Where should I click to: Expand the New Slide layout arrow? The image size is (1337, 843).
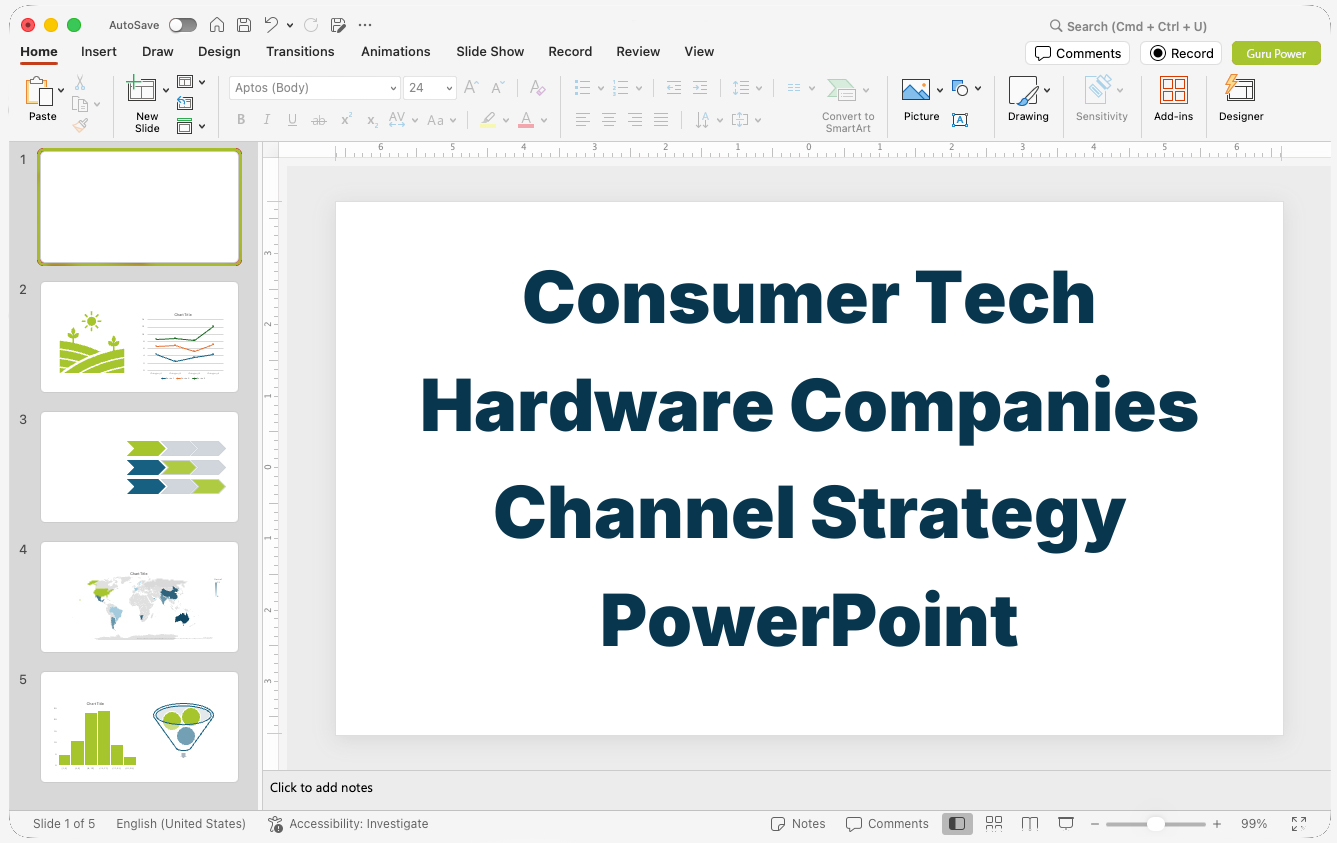(166, 90)
